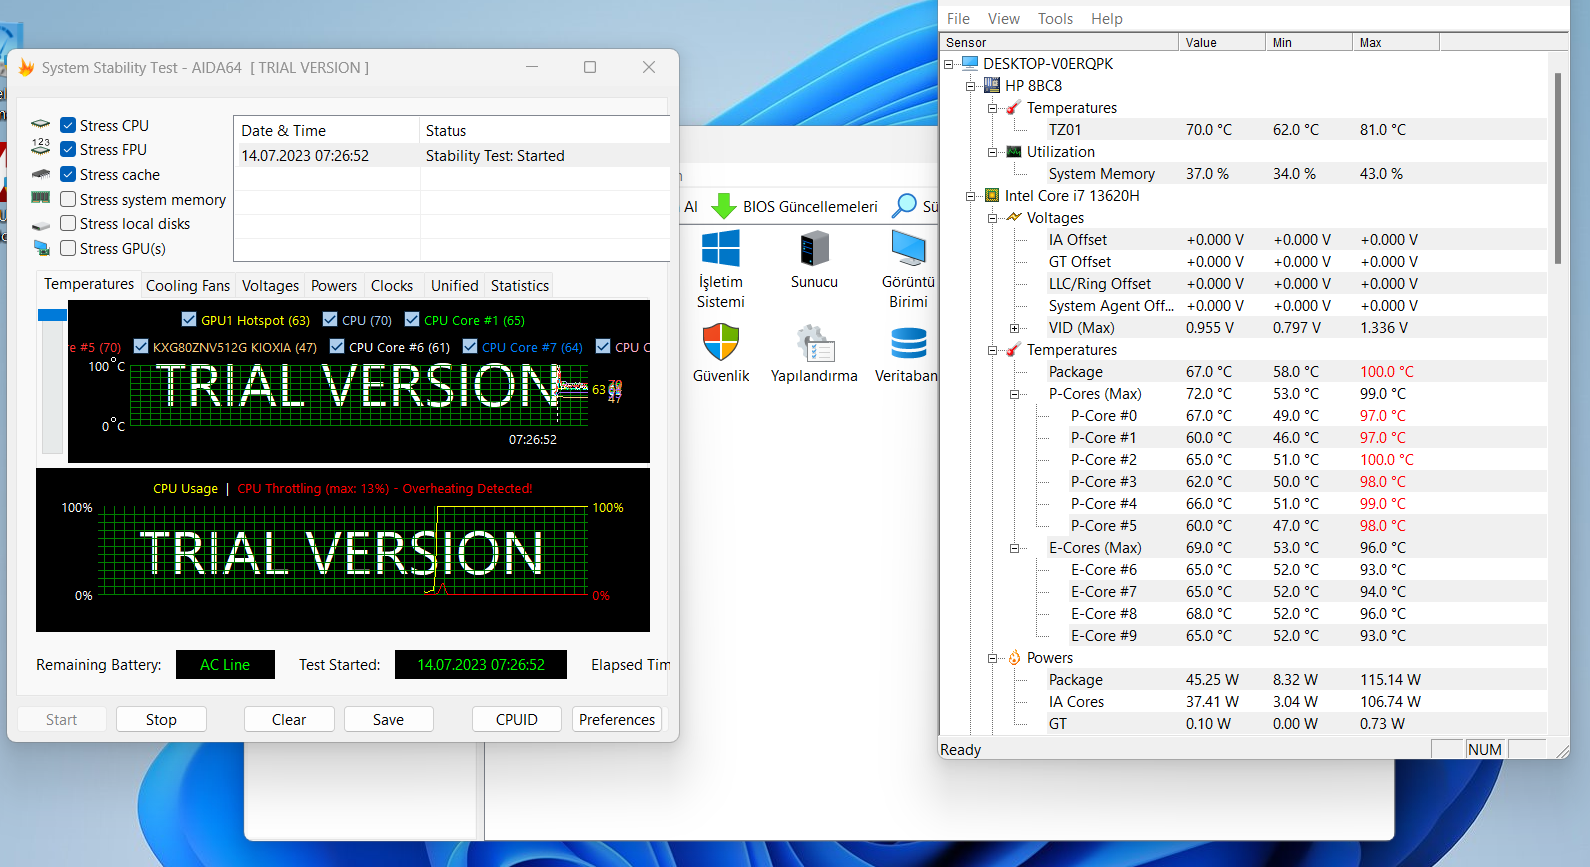Open the Preferences button
The image size is (1590, 867).
coord(617,719)
